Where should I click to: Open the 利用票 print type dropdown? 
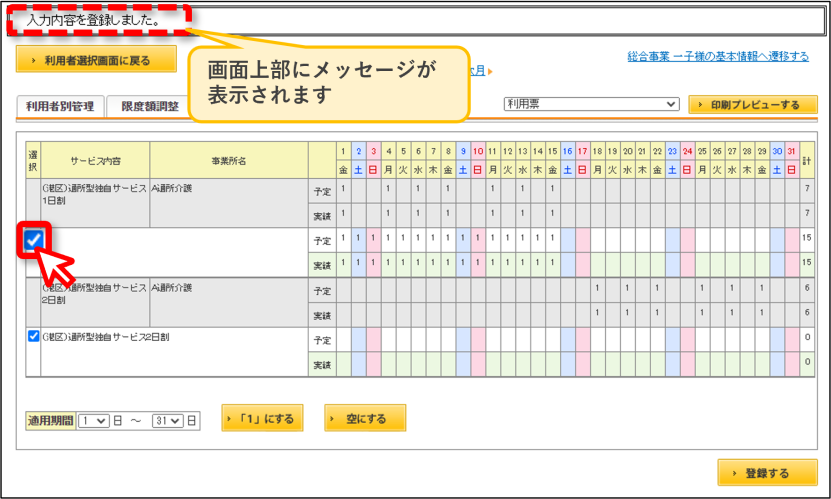coord(591,104)
